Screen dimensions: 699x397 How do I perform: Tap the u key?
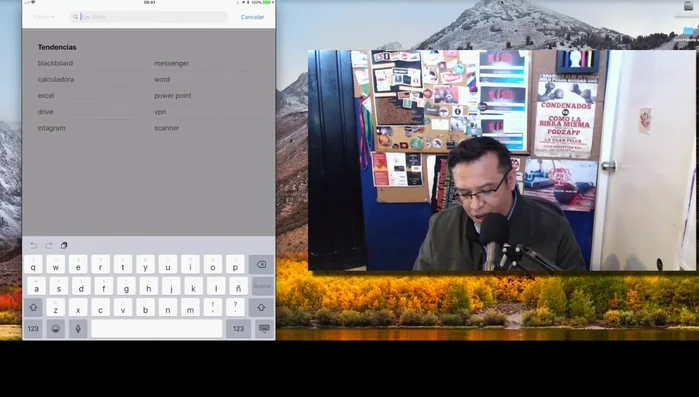[x=168, y=264]
